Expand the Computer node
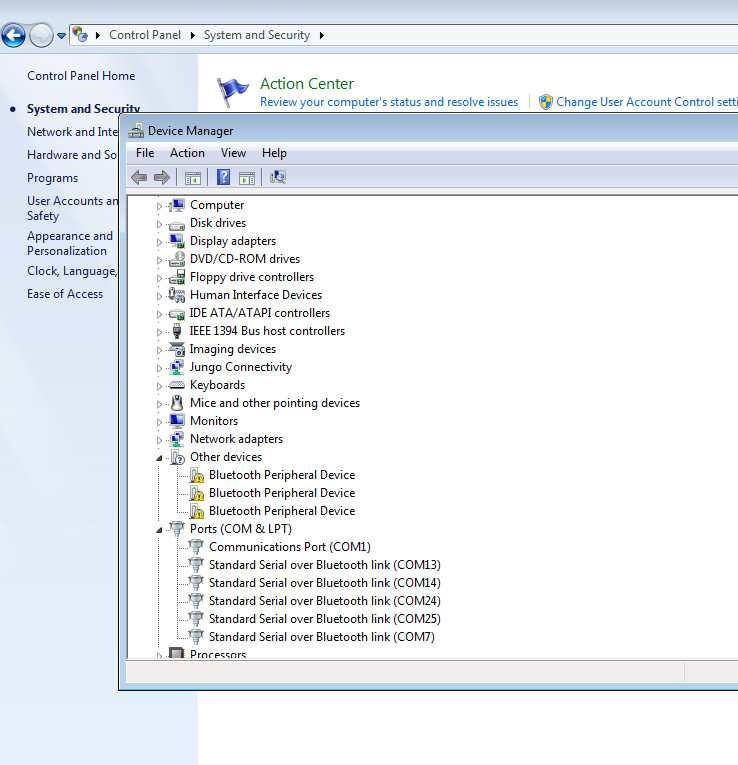The width and height of the screenshot is (738, 765). (x=159, y=206)
